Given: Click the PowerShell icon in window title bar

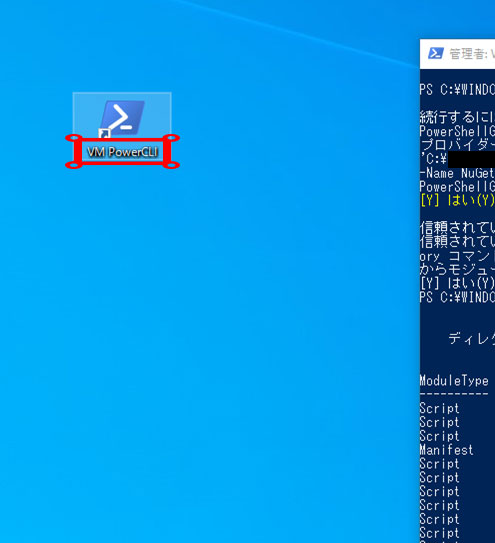Looking at the screenshot, I should point(436,54).
